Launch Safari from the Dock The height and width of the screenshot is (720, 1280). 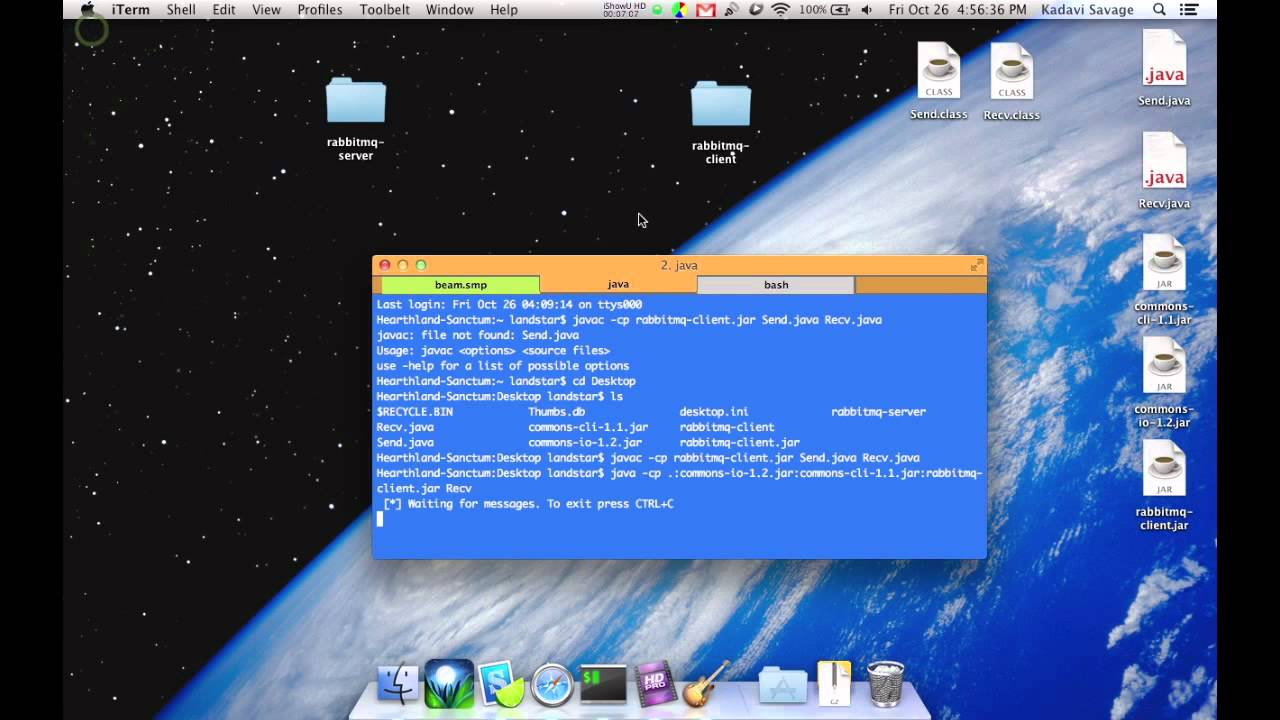pyautogui.click(x=552, y=685)
